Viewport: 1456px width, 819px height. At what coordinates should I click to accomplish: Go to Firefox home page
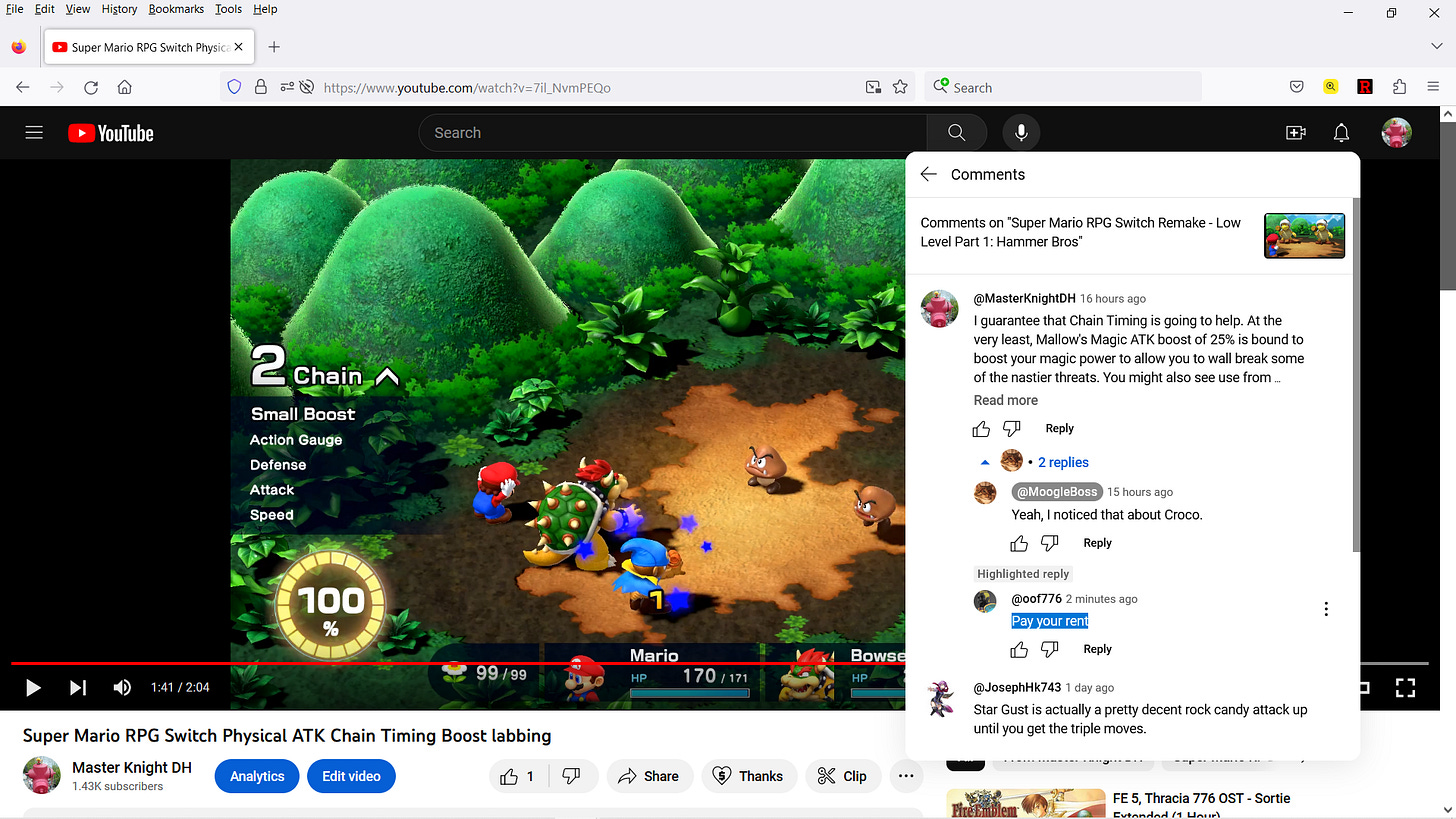point(125,87)
